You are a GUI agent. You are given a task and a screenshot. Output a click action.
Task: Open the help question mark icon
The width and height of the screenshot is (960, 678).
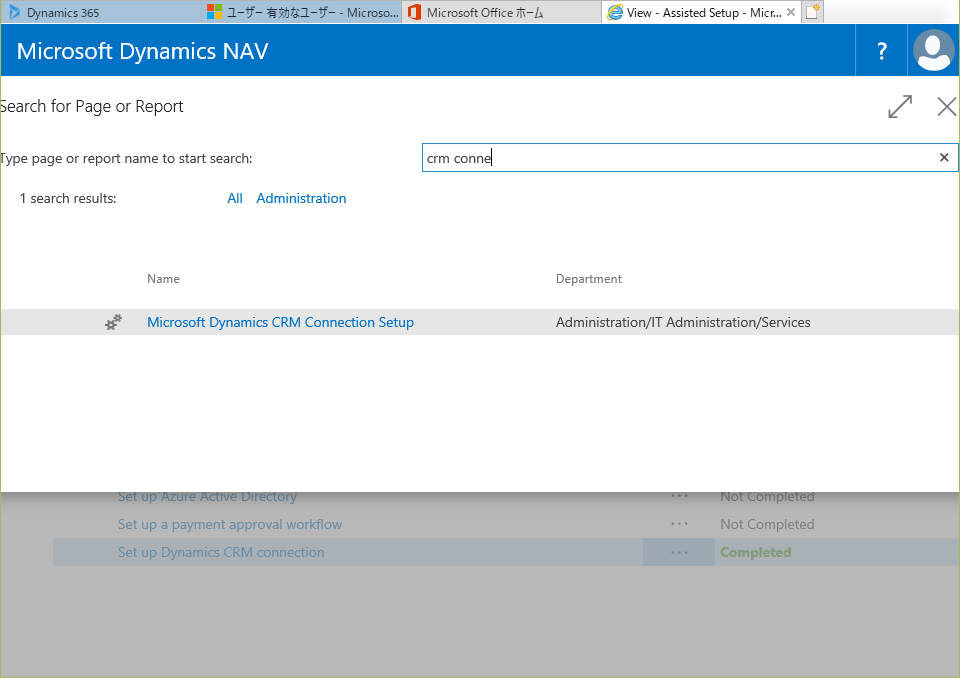click(x=881, y=51)
